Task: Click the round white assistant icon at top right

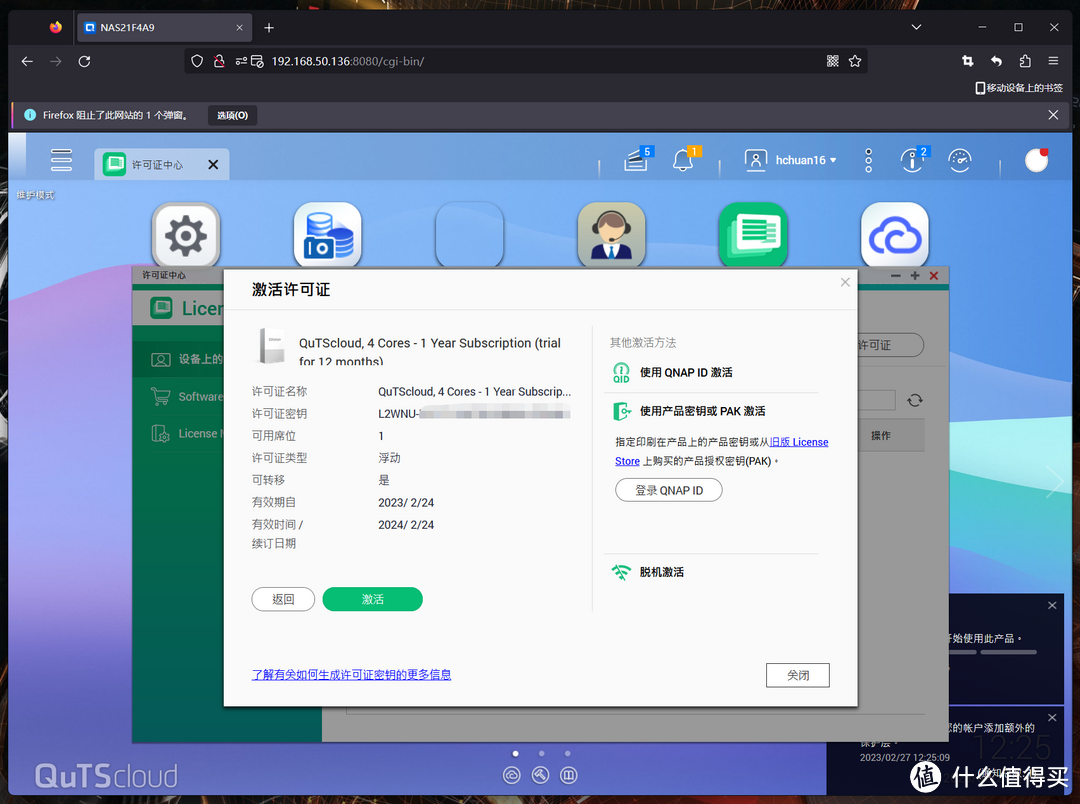Action: click(1037, 160)
